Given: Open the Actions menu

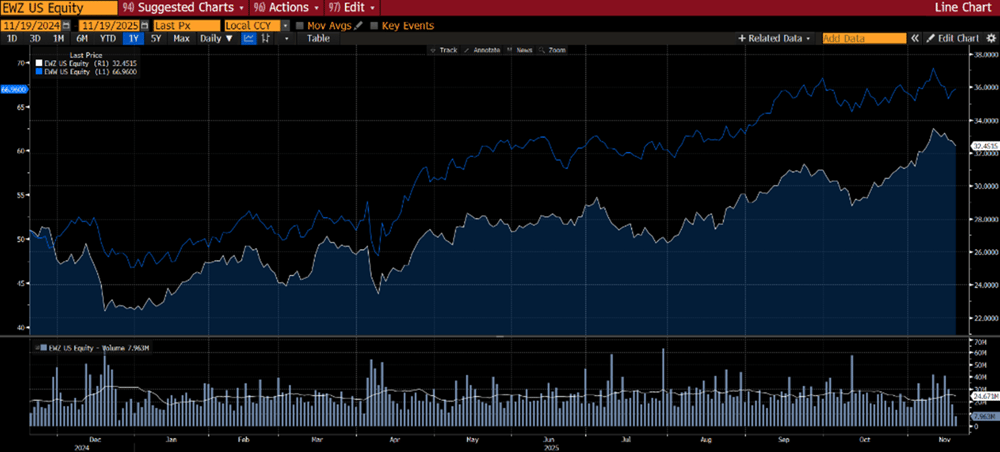Looking at the screenshot, I should click(x=290, y=7).
